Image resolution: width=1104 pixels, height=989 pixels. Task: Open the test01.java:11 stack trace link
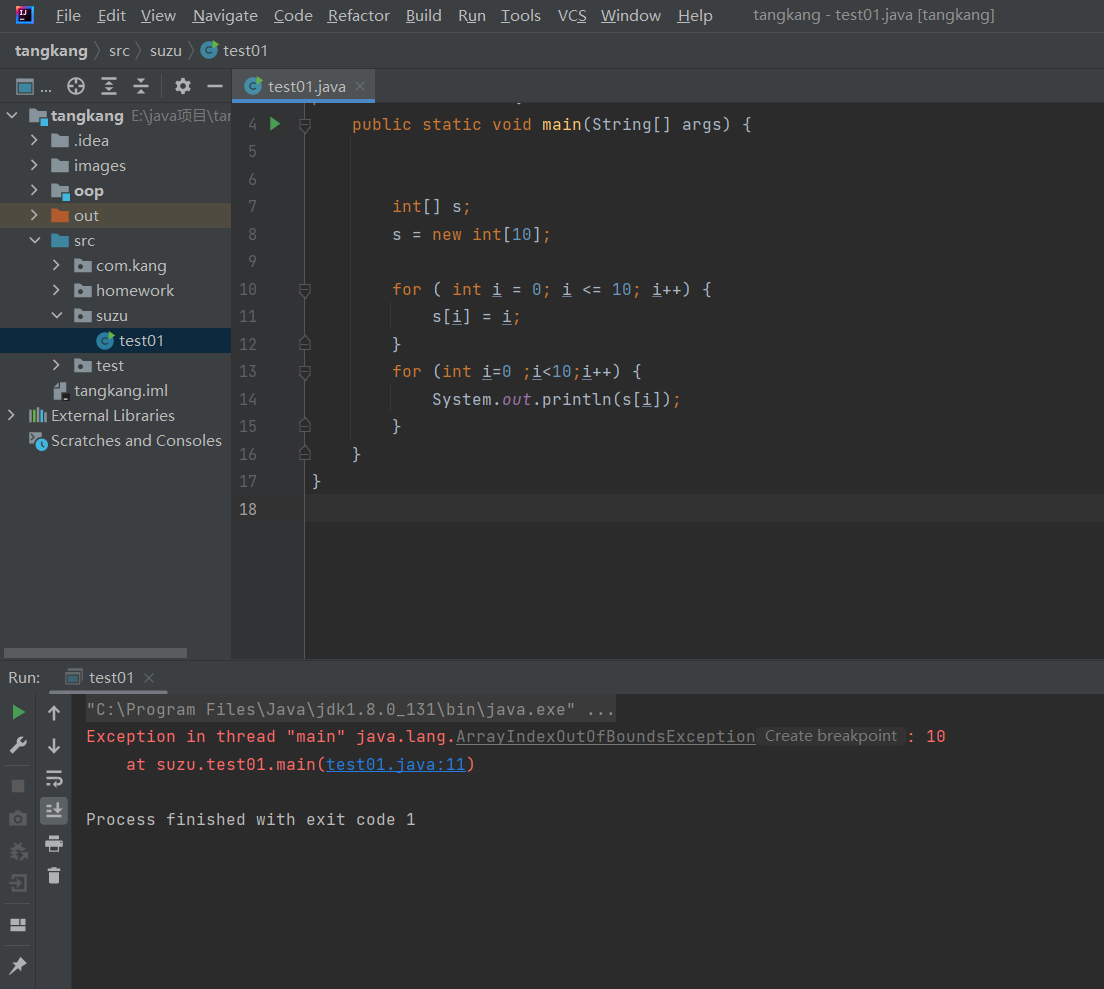coord(396,764)
